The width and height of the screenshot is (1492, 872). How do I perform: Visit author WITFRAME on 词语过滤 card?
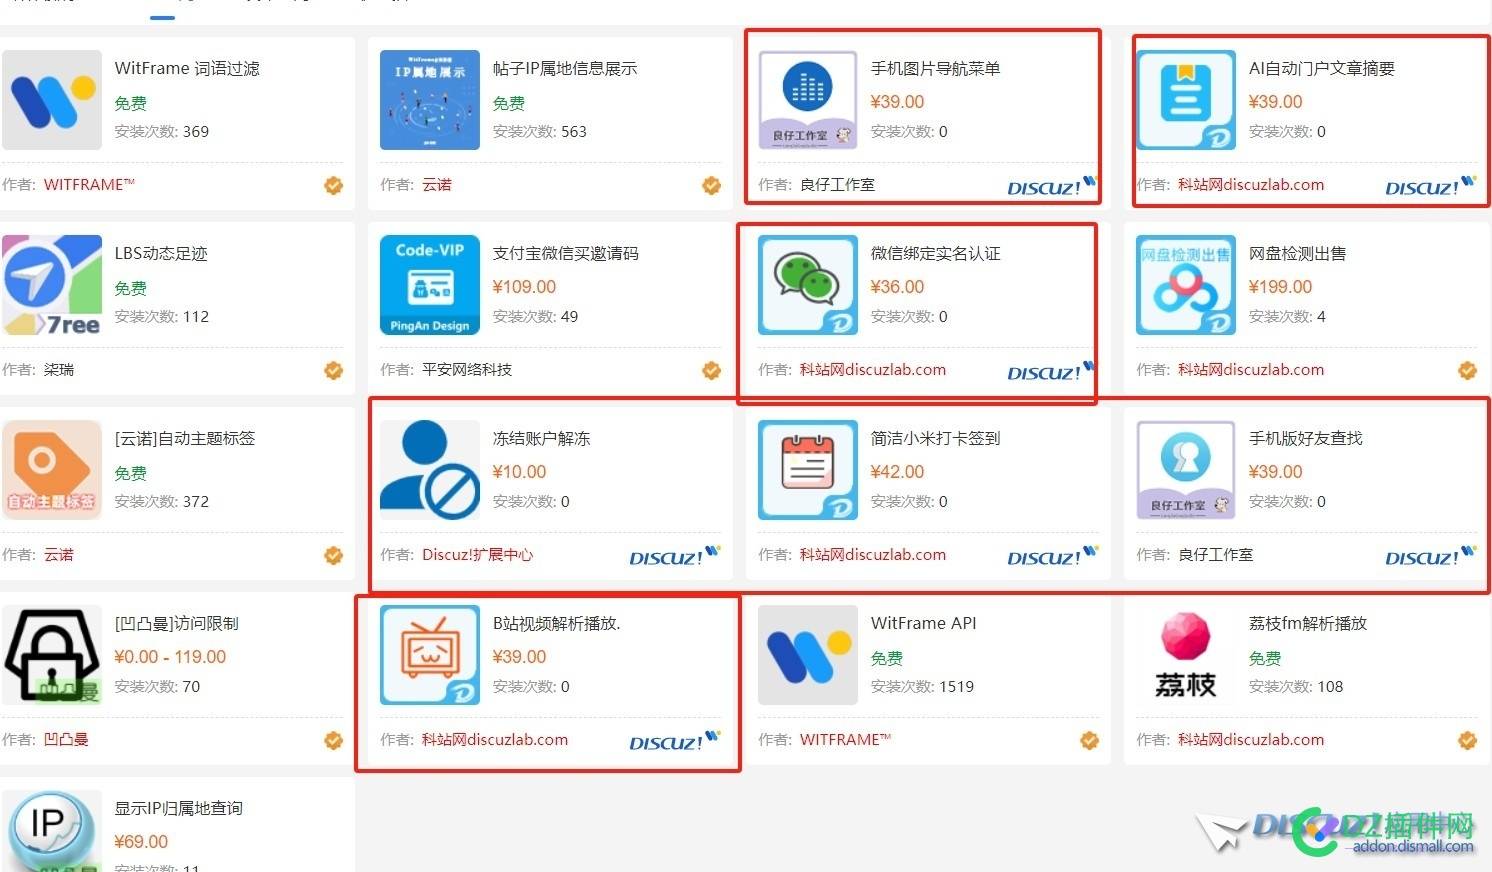coord(89,184)
